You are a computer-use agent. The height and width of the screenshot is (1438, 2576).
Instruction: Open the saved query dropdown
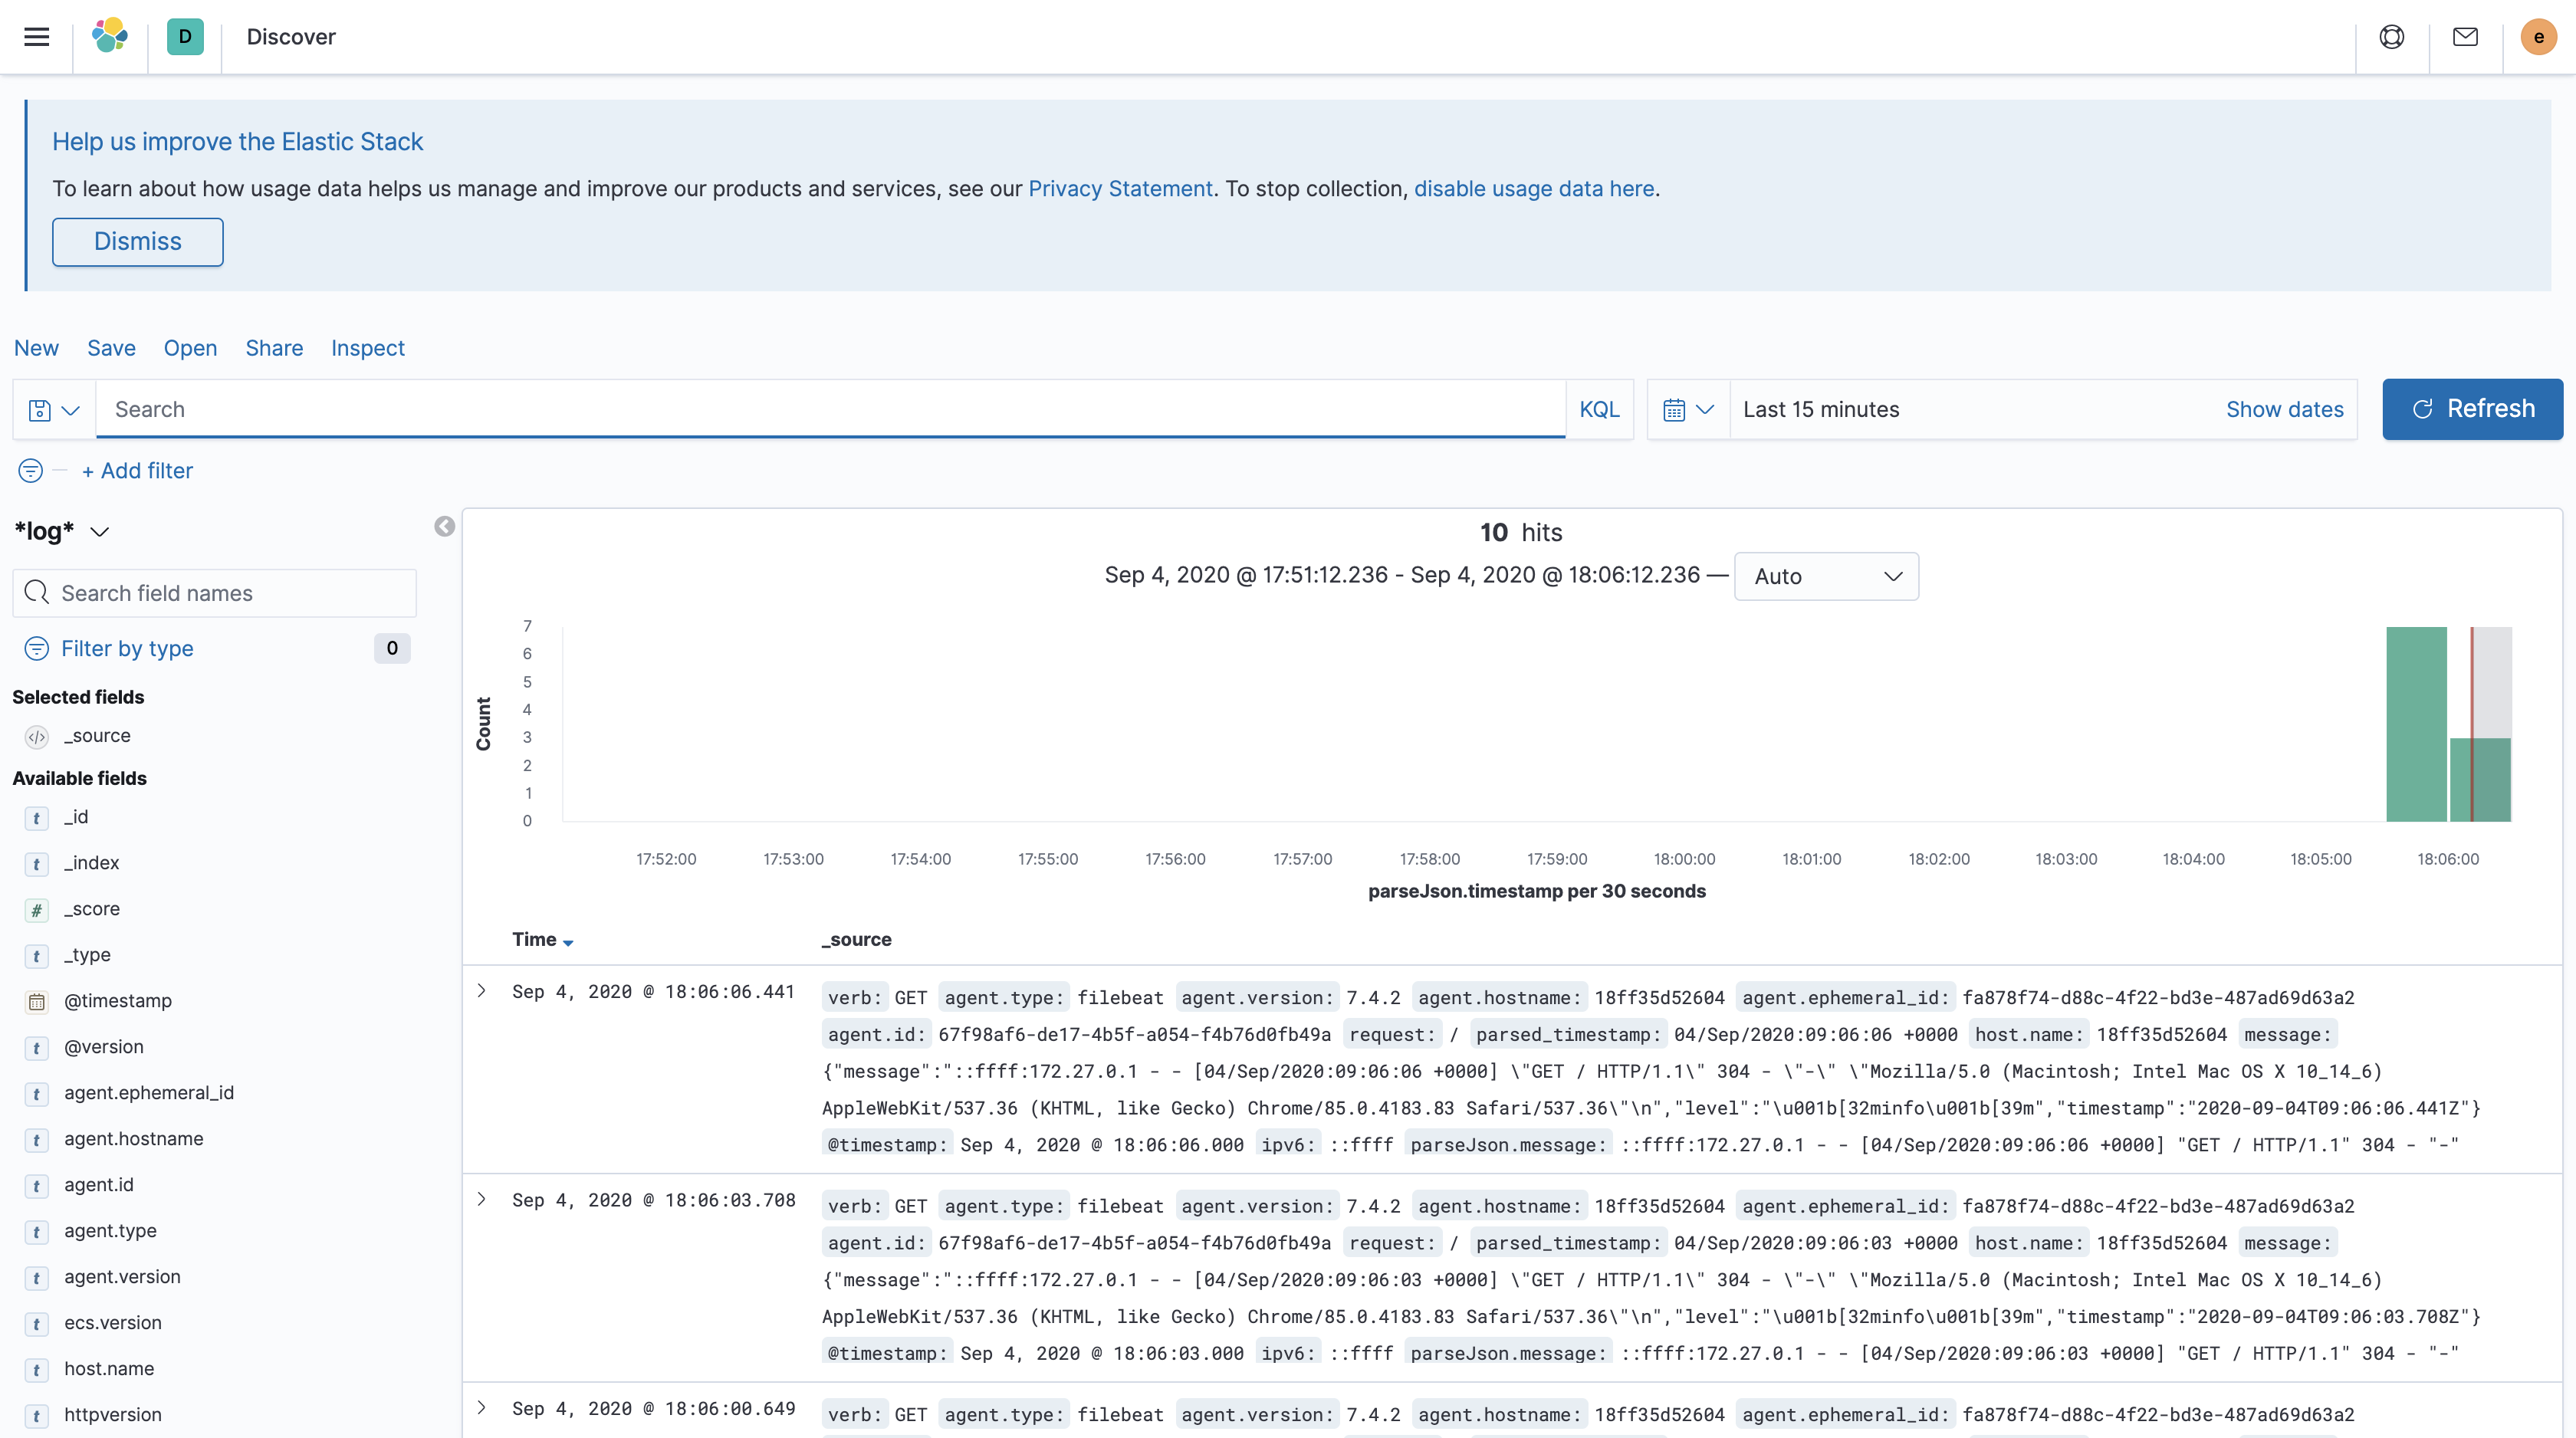(54, 410)
